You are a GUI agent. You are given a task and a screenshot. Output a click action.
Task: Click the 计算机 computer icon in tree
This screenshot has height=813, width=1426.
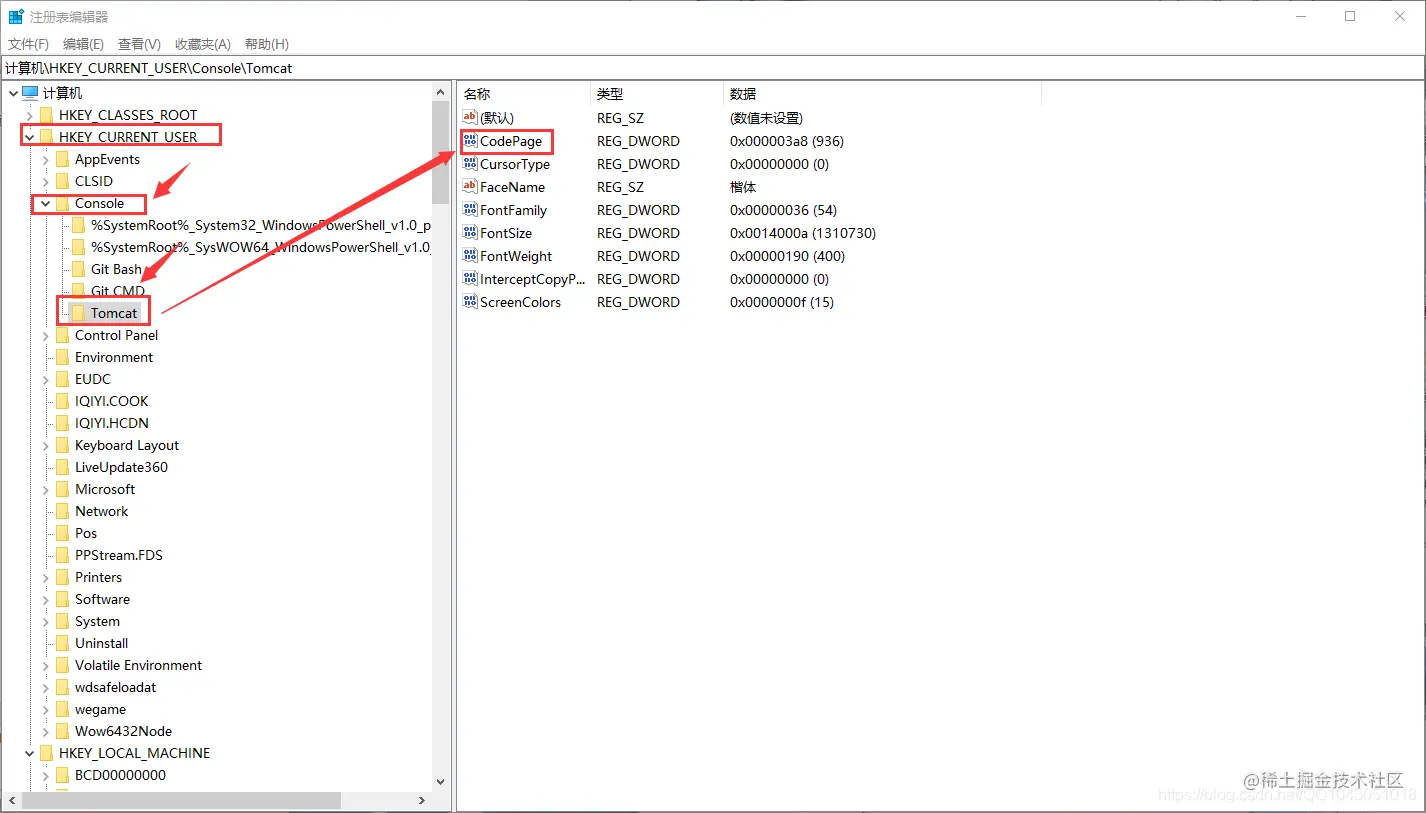click(31, 93)
